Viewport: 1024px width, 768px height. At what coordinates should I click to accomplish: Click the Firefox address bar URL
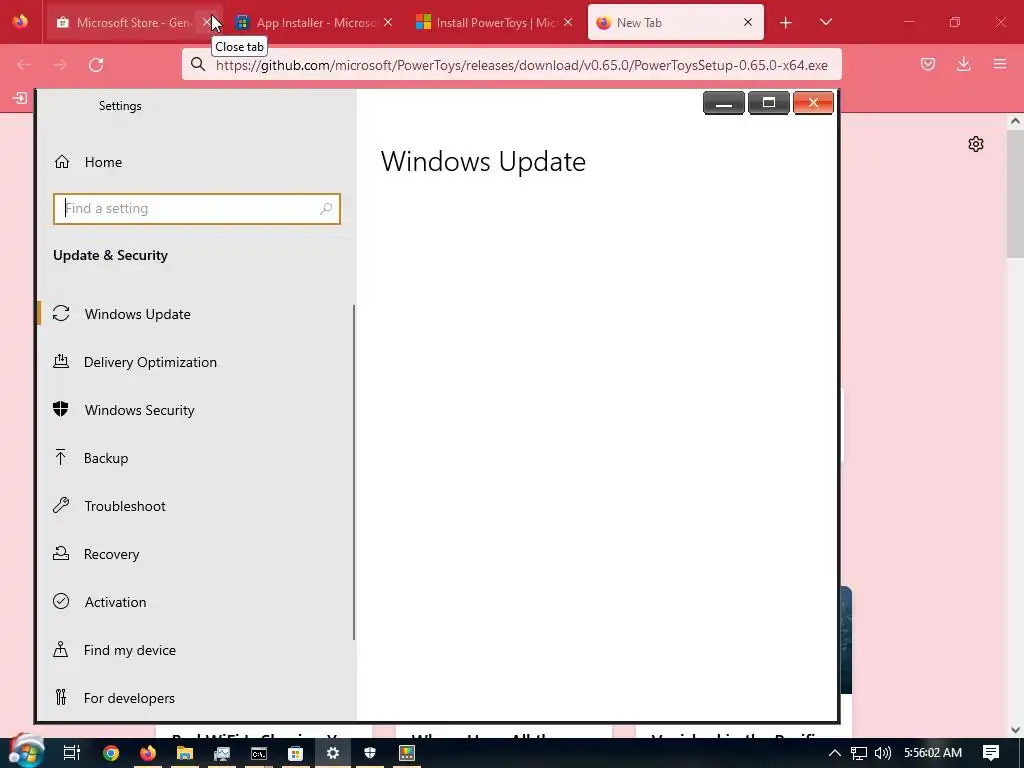click(521, 65)
